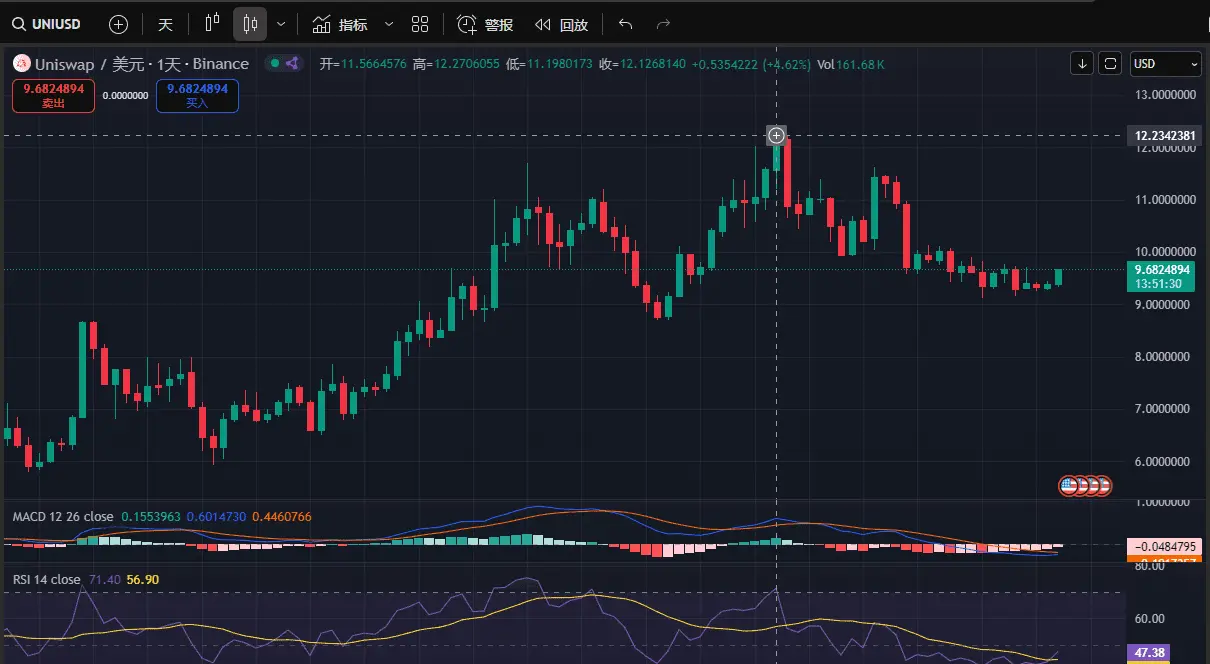Click RSI 14 close indicator title
The width and height of the screenshot is (1210, 664).
[x=46, y=579]
